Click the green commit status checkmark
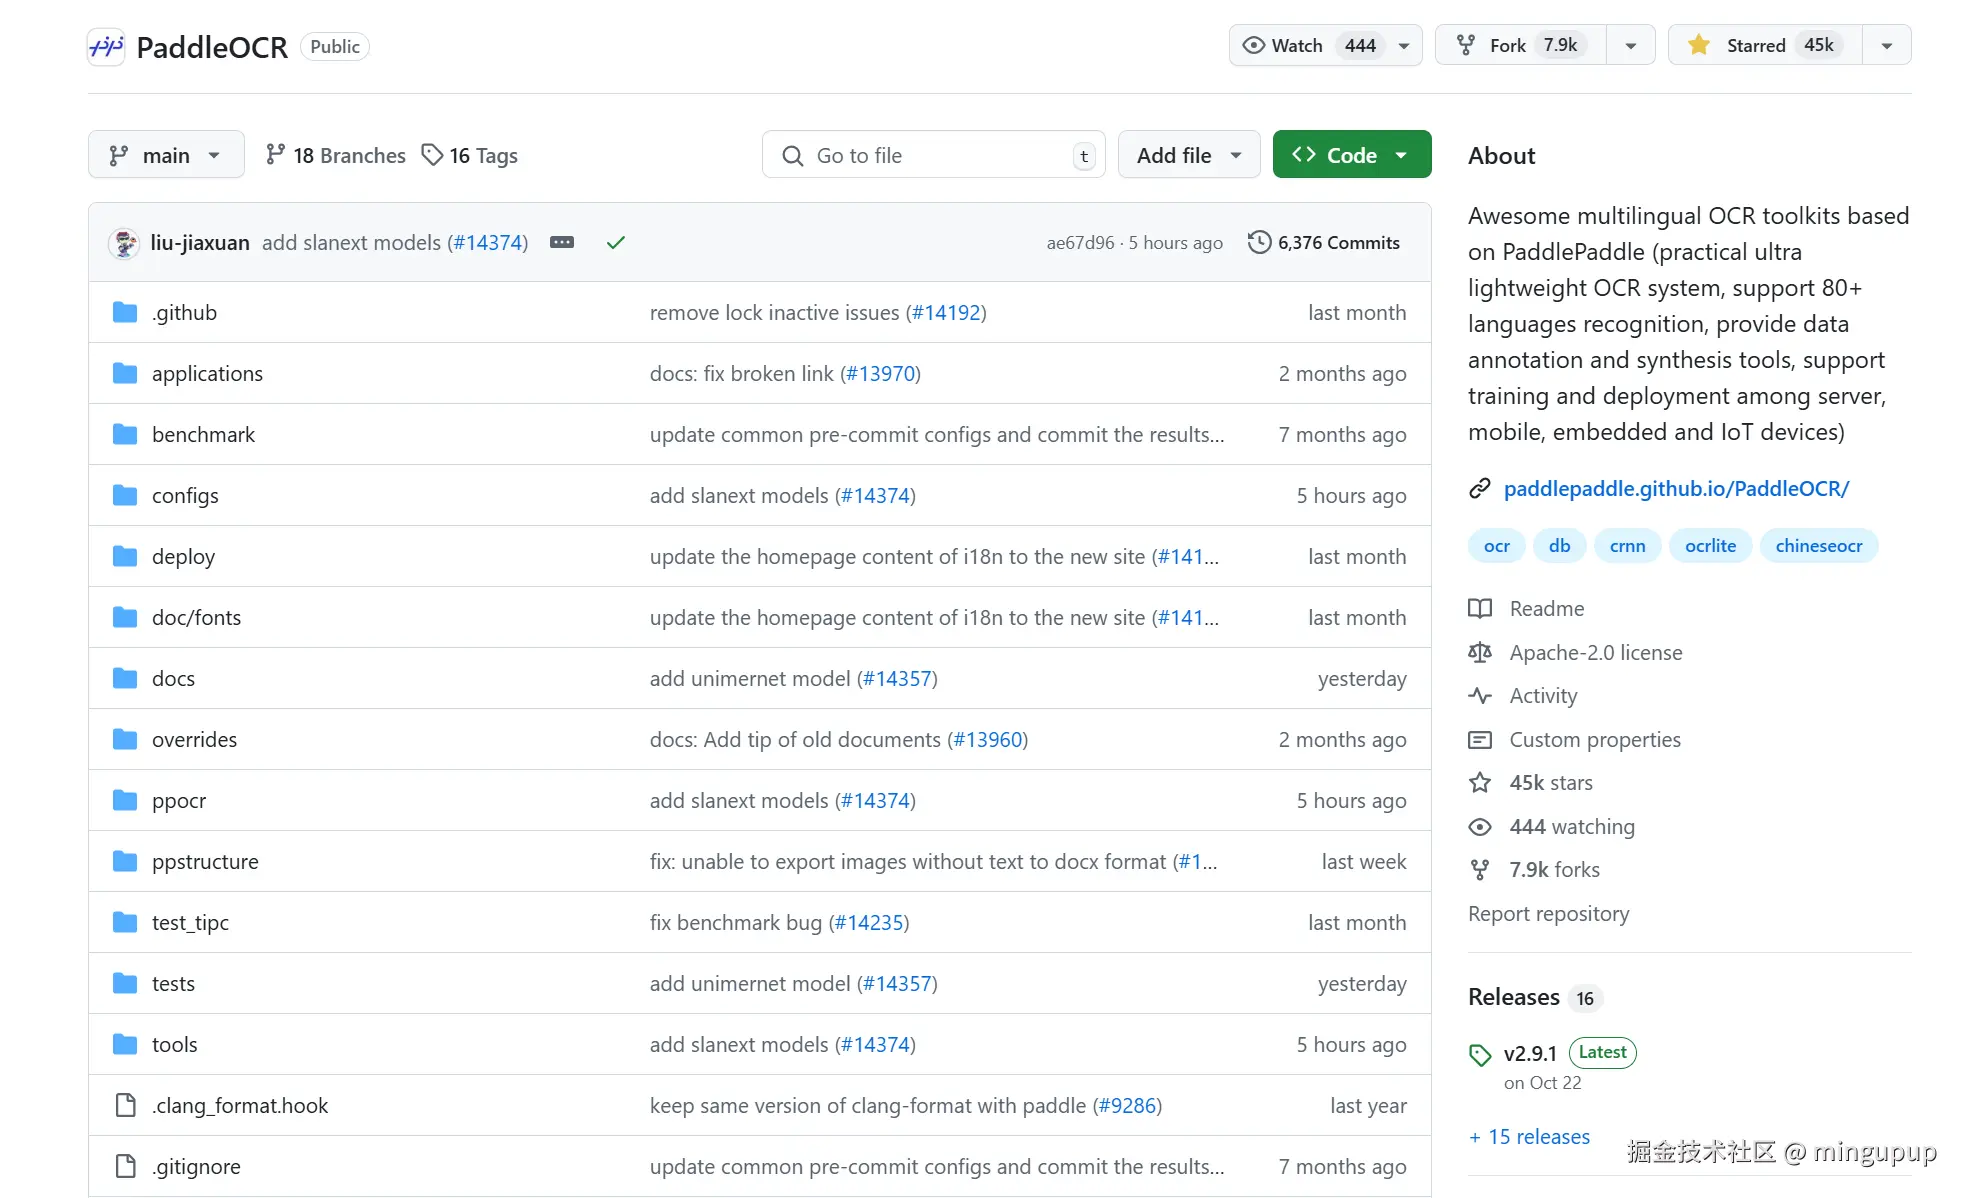 point(616,243)
